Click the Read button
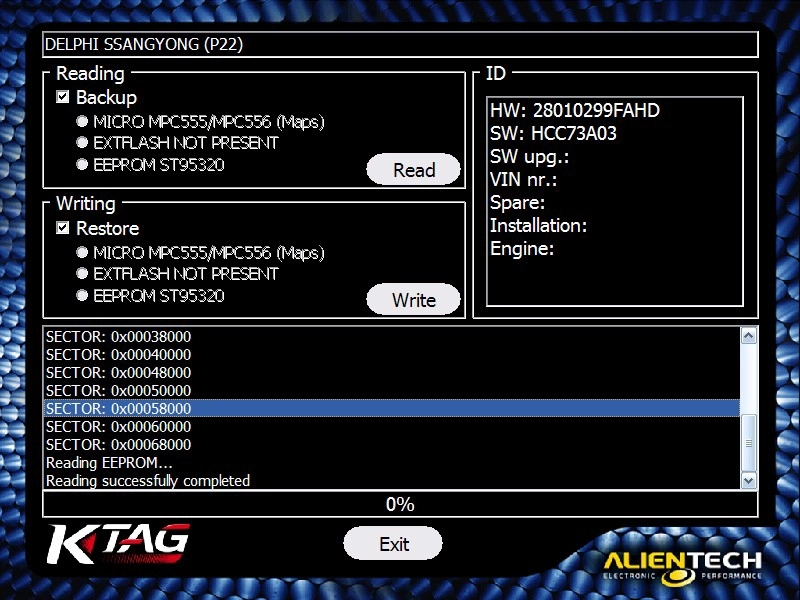This screenshot has height=600, width=800. click(x=413, y=169)
